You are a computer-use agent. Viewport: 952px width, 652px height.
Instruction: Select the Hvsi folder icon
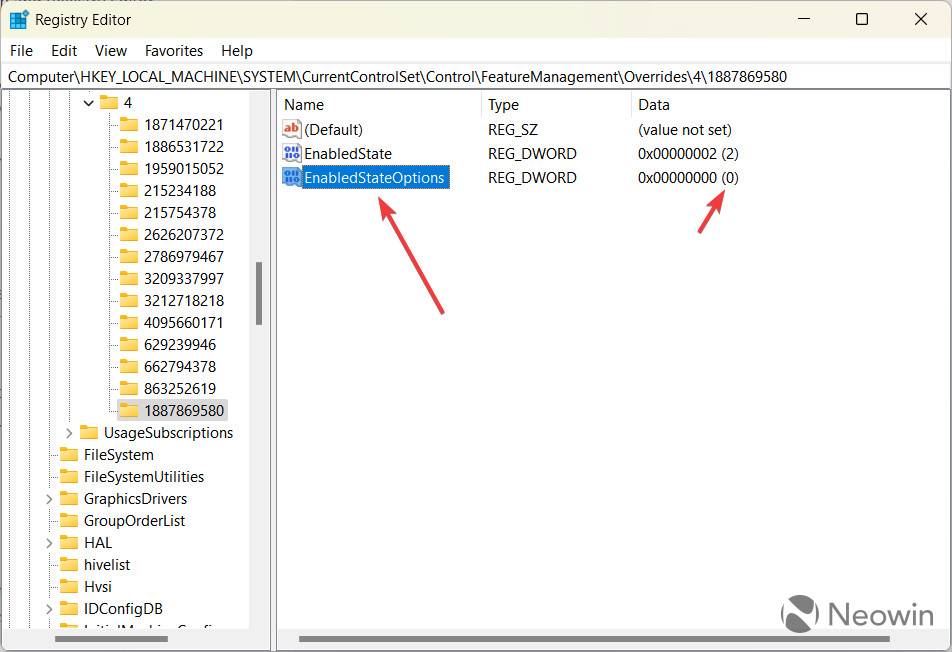(69, 586)
